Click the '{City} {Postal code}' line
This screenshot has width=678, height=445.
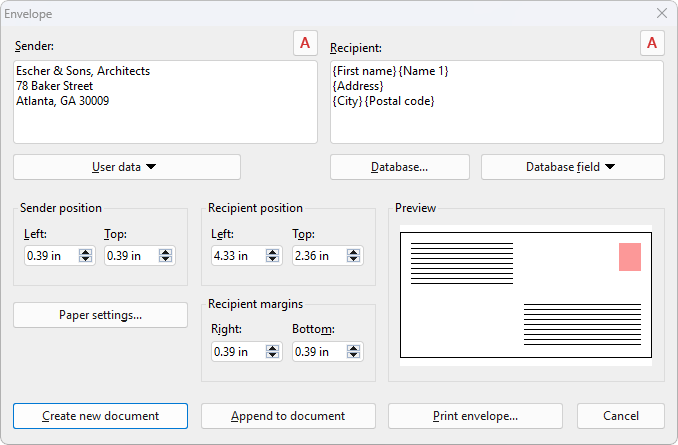pos(383,101)
